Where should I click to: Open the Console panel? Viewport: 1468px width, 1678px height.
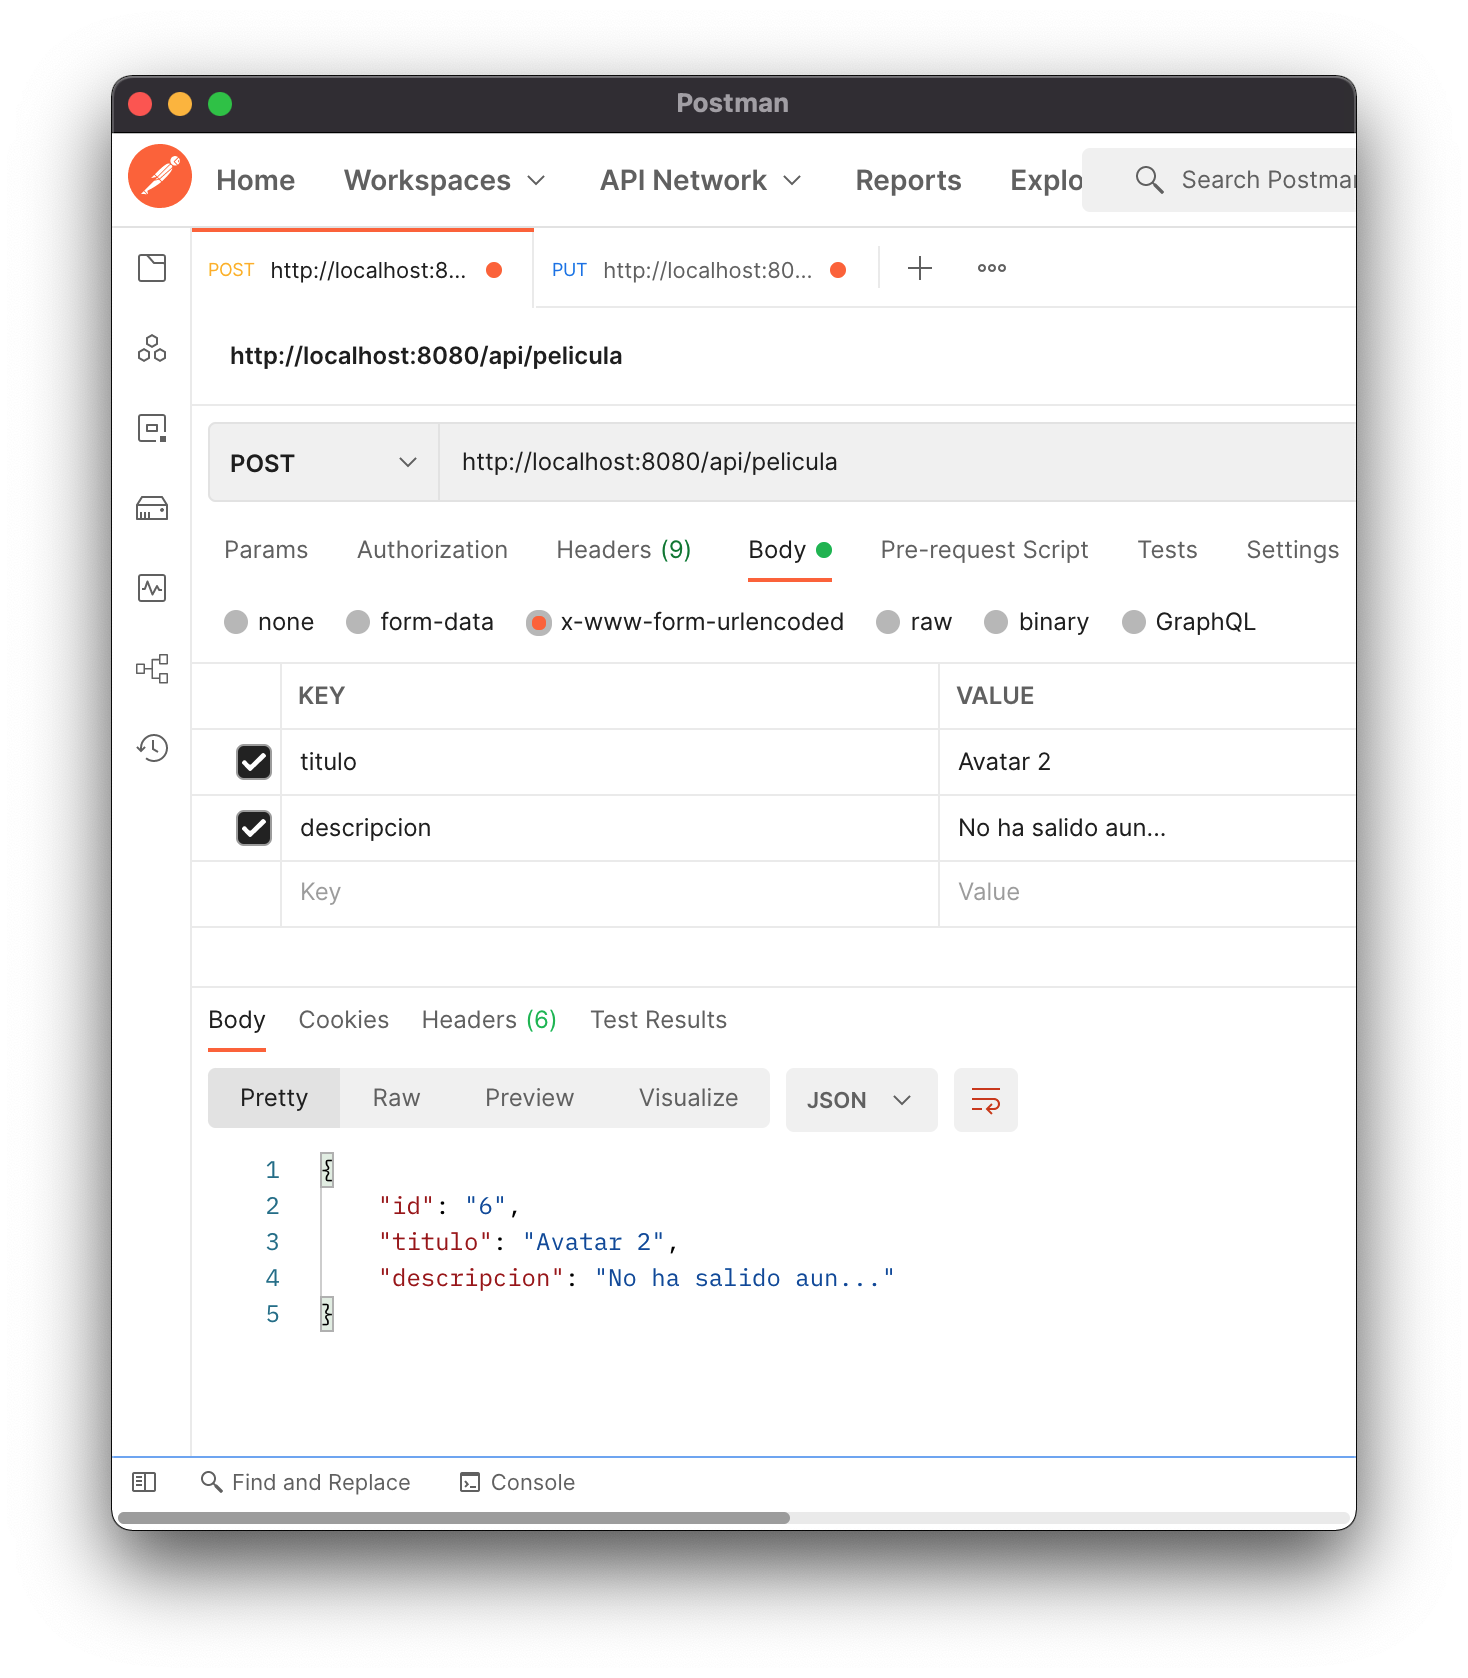[x=517, y=1482]
